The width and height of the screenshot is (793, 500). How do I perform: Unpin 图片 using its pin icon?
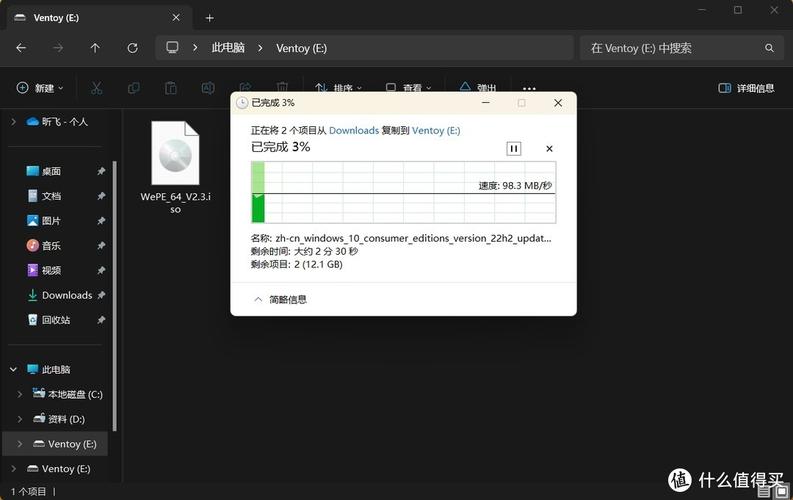pyautogui.click(x=101, y=221)
